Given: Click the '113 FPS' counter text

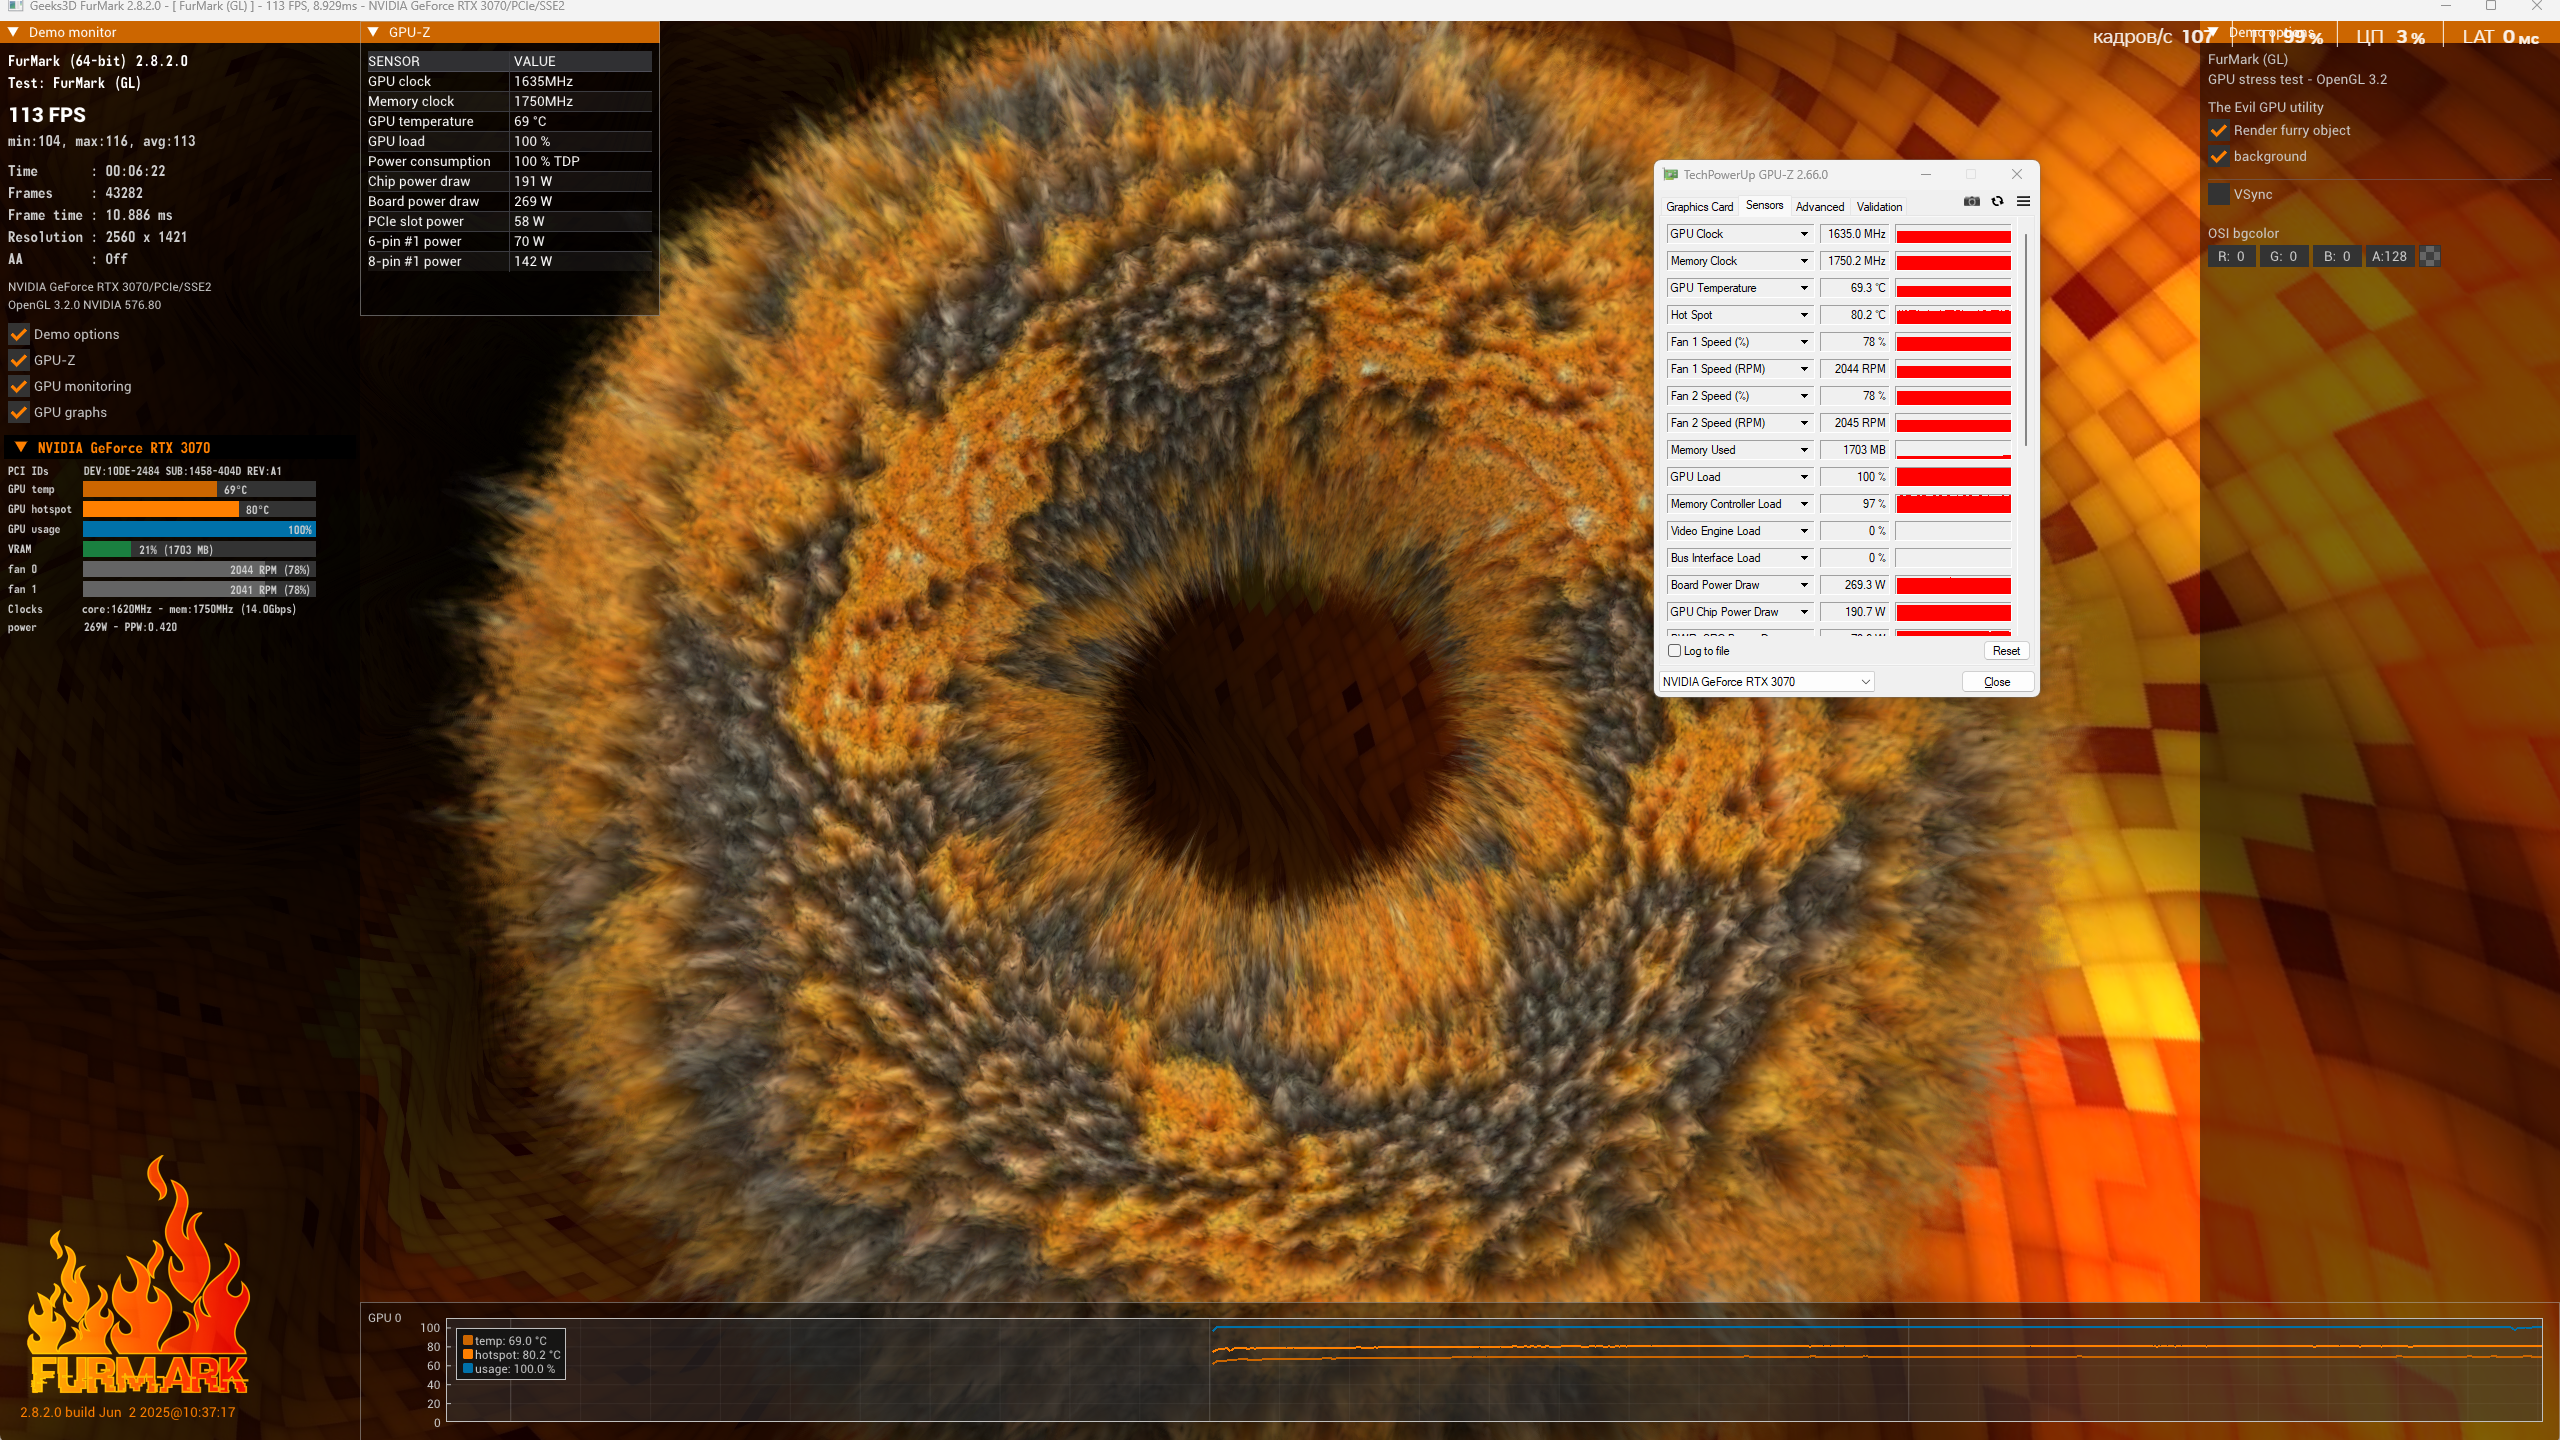Looking at the screenshot, I should pos(47,115).
